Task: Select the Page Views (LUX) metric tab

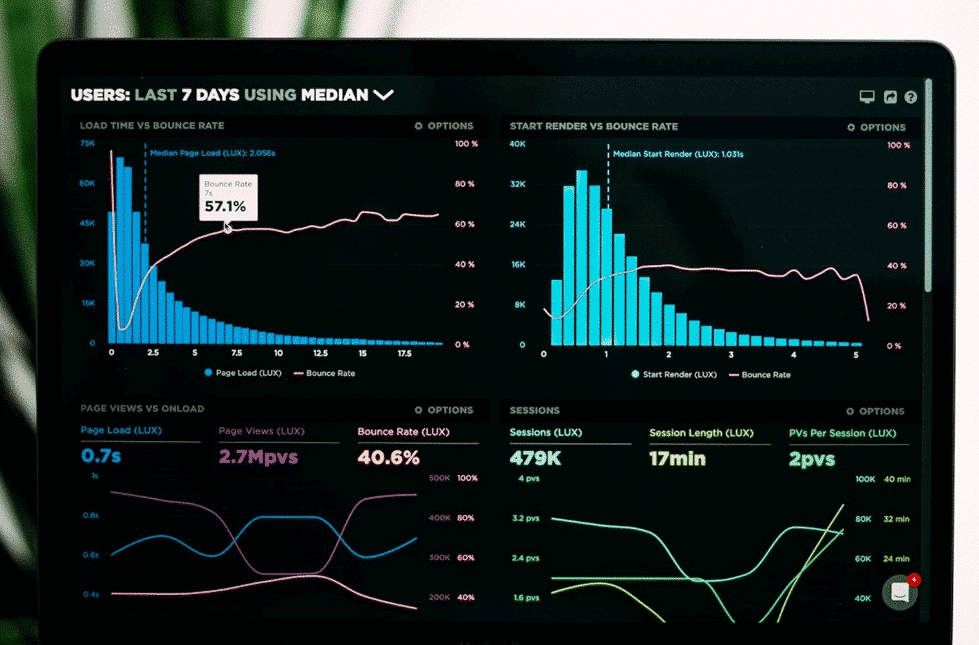Action: coord(261,432)
